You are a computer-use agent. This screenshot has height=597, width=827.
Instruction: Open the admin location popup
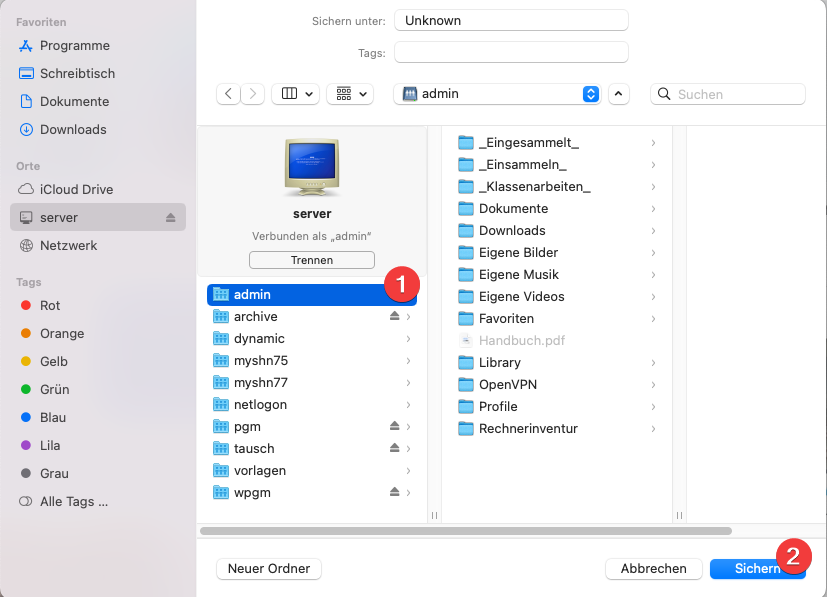(x=497, y=94)
